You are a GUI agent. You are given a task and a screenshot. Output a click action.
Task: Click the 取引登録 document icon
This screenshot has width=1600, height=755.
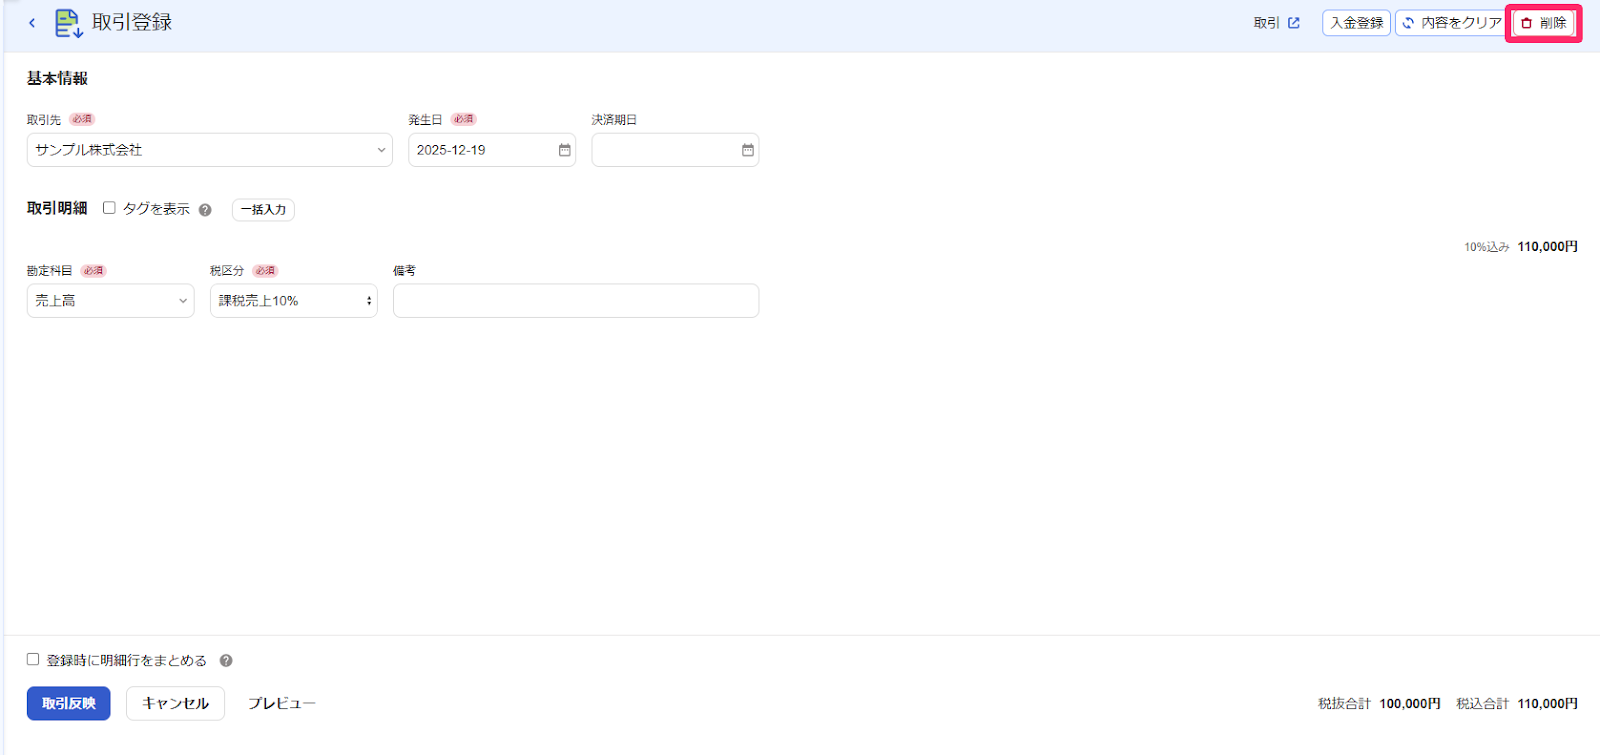coord(68,23)
